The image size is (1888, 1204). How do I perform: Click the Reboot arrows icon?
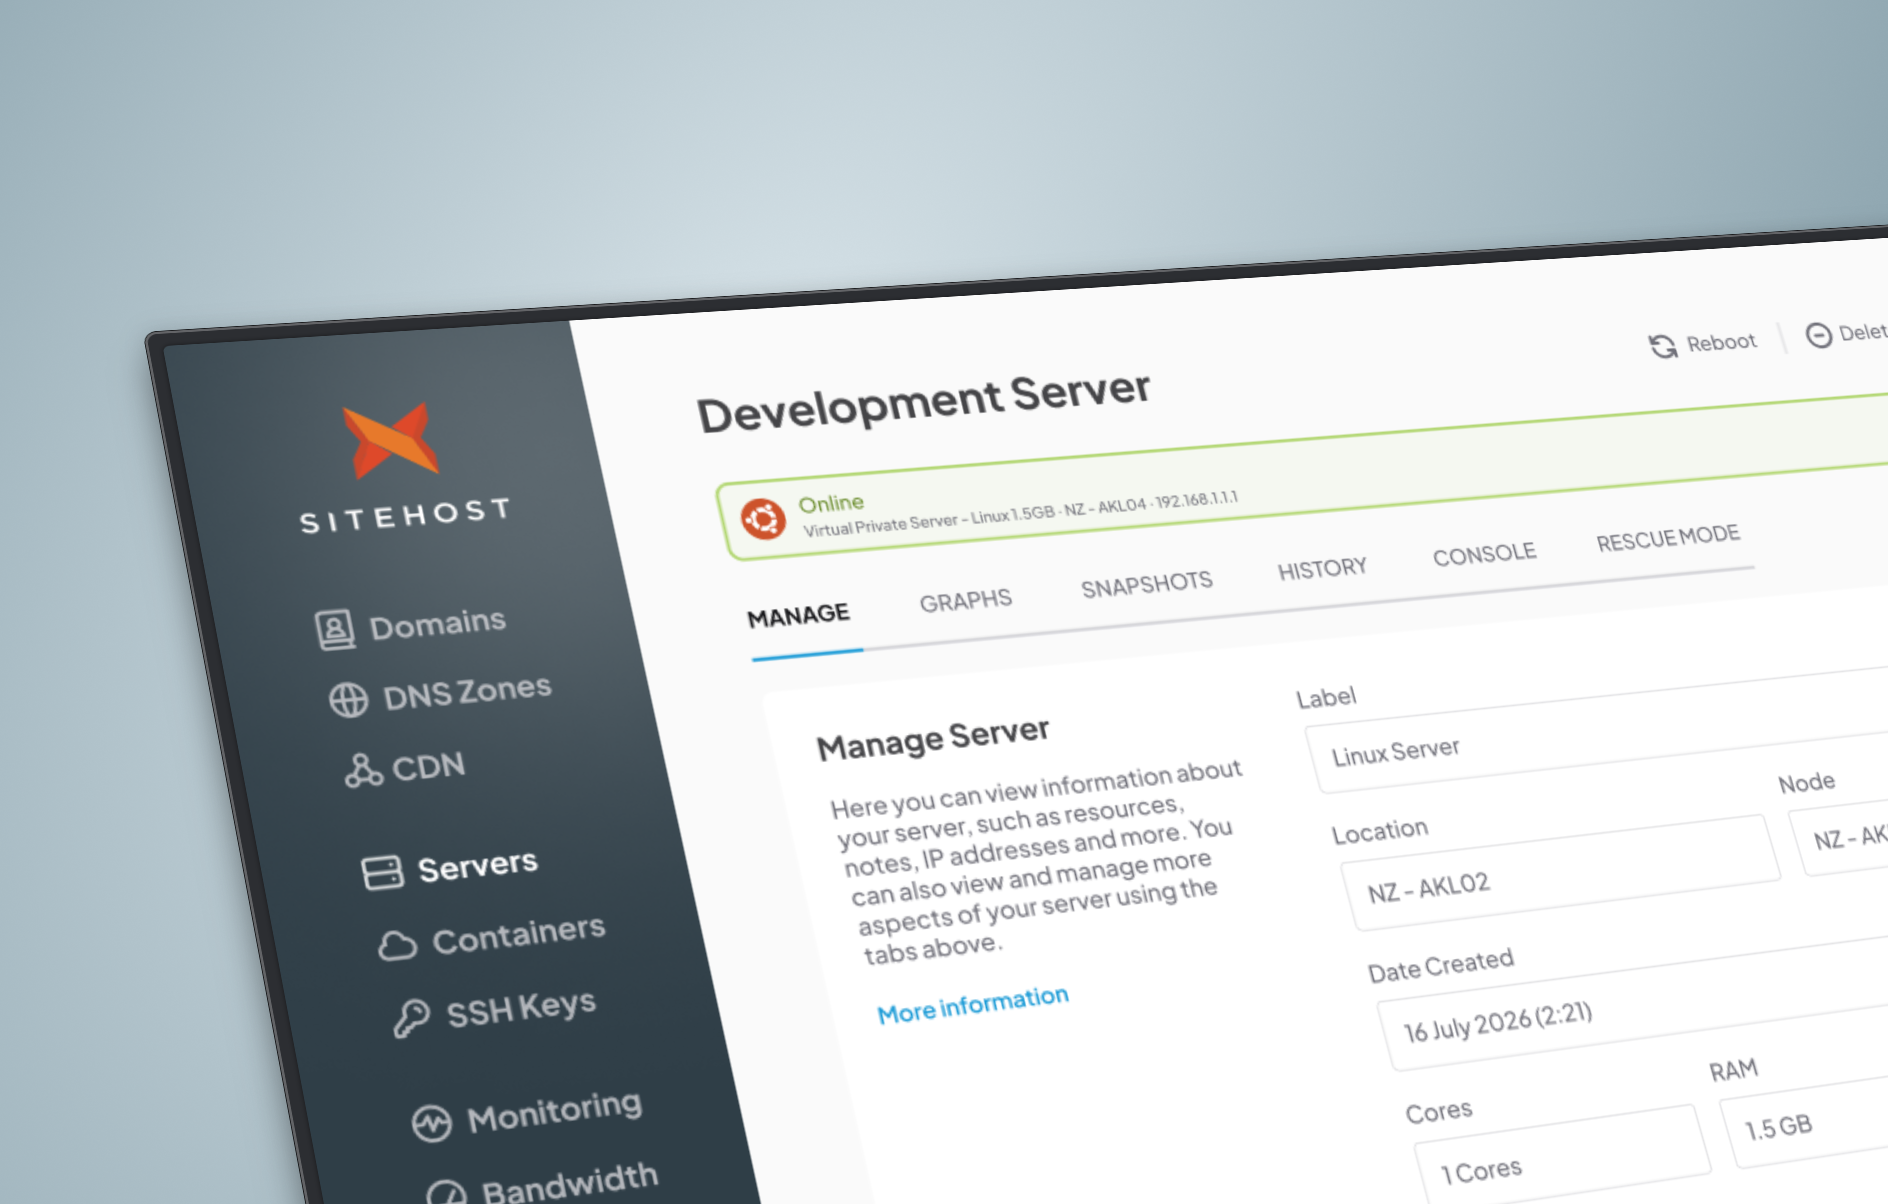(1662, 346)
